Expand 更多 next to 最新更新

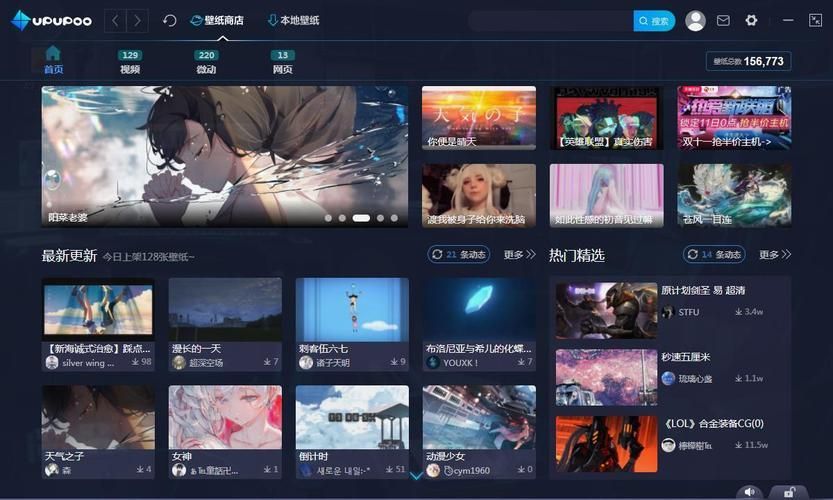pyautogui.click(x=520, y=255)
